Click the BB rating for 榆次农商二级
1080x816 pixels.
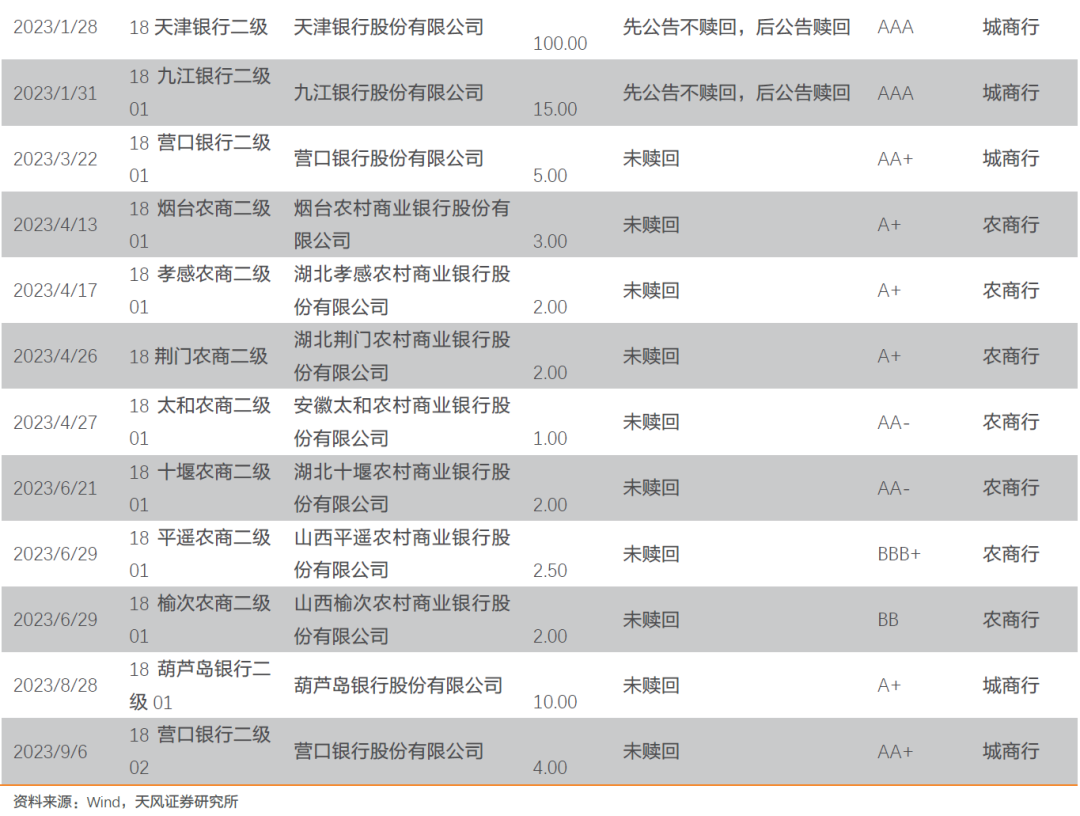coord(888,619)
